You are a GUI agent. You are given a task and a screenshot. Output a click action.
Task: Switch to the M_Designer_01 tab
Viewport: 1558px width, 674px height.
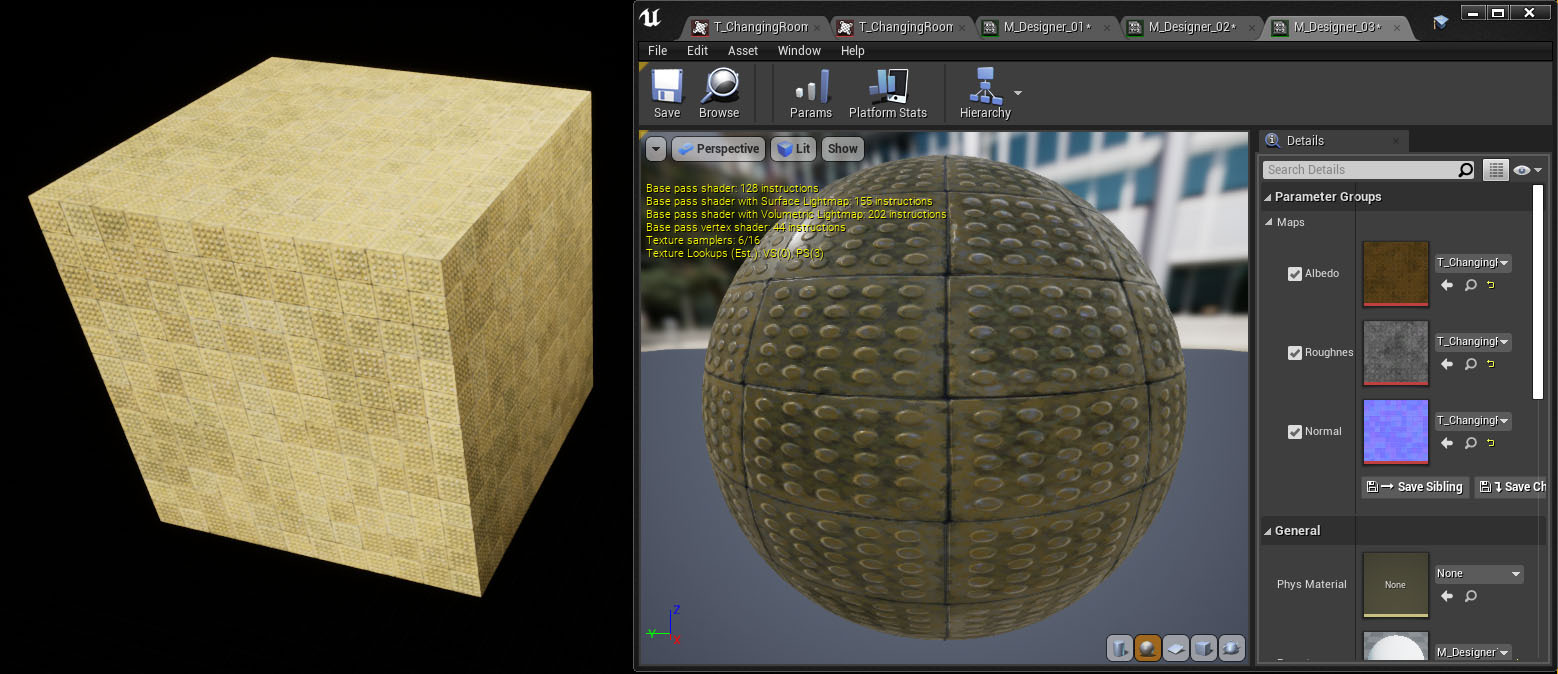point(1046,27)
